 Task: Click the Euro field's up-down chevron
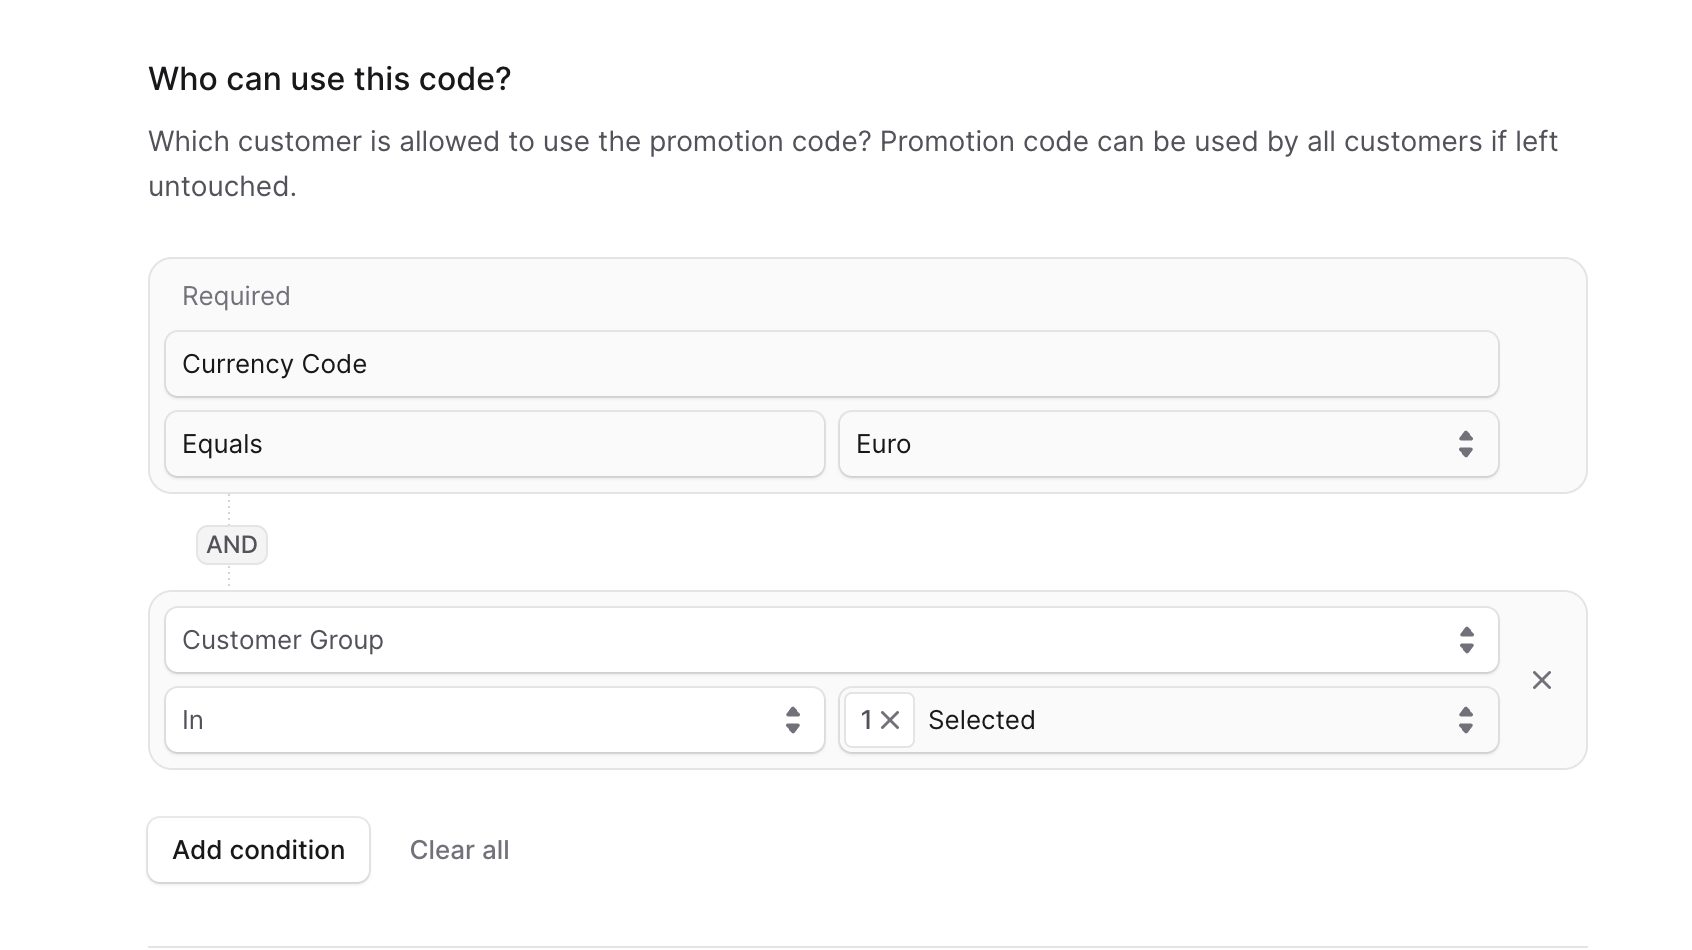(x=1465, y=444)
